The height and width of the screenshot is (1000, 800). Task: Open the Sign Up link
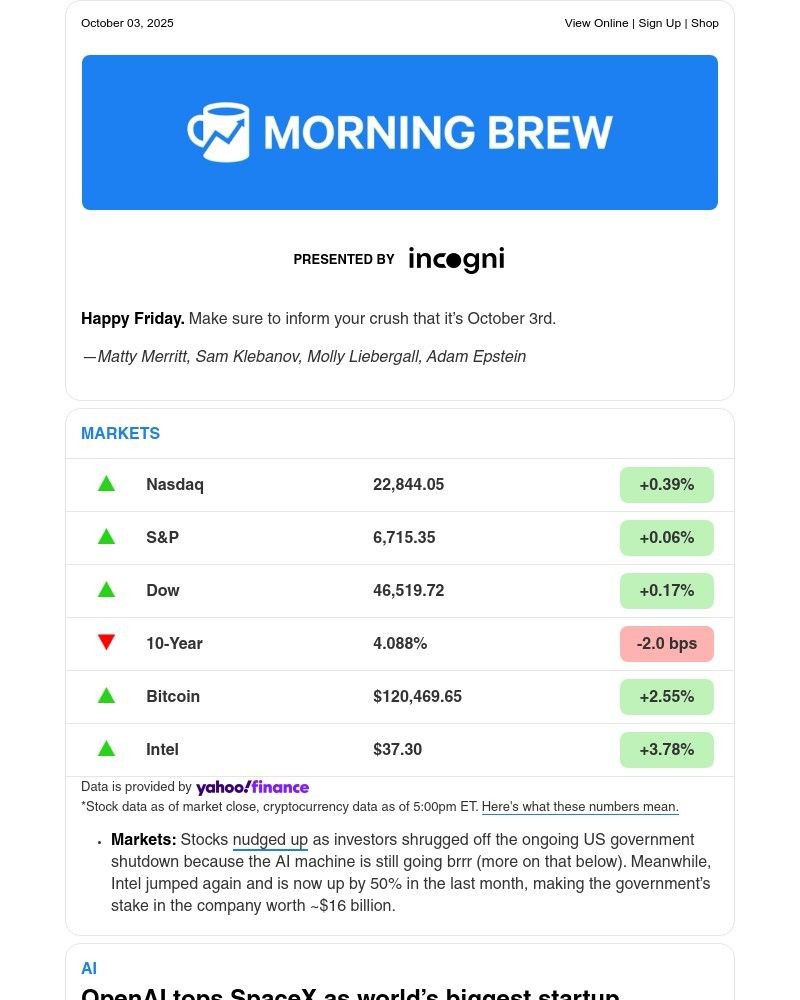659,23
